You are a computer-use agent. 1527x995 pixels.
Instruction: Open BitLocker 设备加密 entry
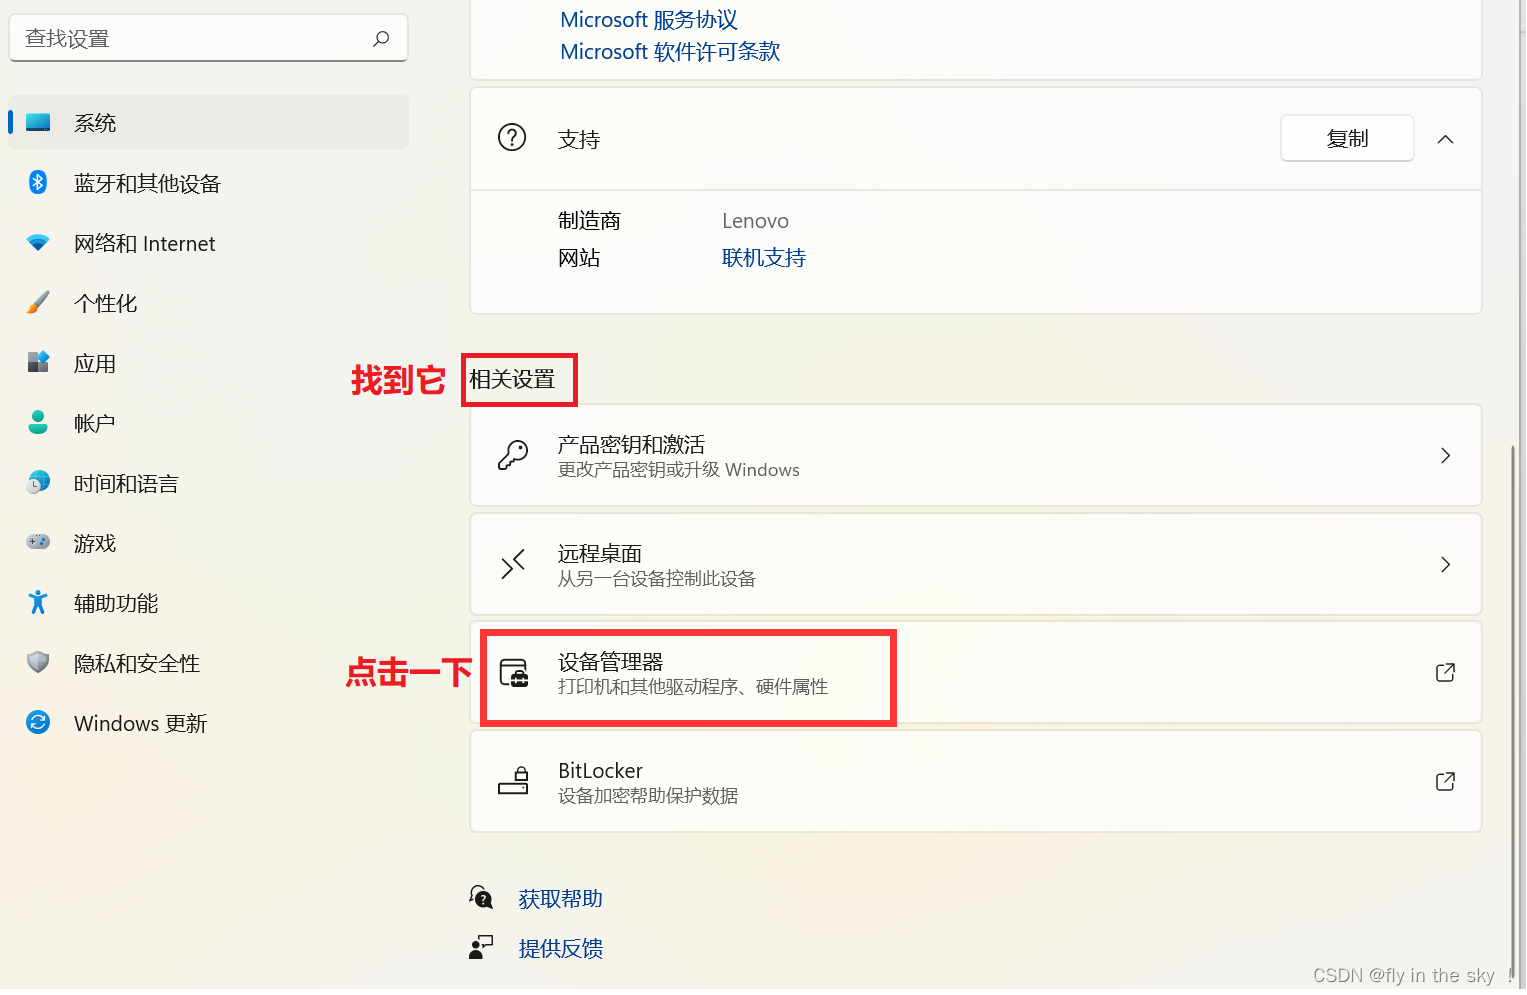pos(976,781)
